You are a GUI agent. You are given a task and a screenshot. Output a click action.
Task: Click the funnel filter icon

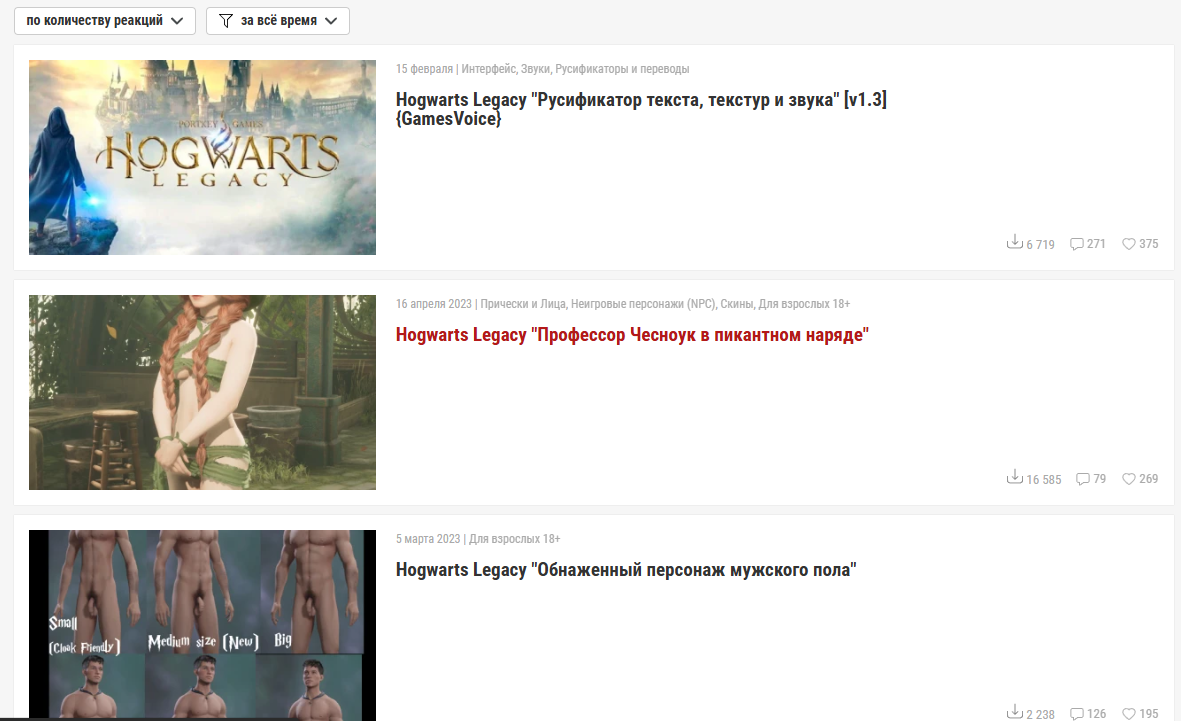[225, 21]
